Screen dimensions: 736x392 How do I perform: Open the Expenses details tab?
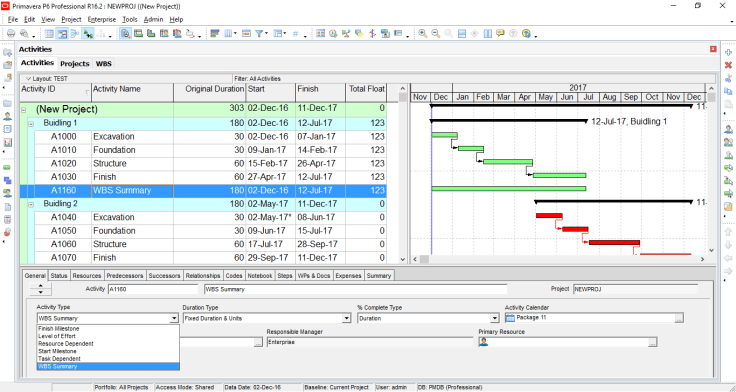click(x=349, y=276)
